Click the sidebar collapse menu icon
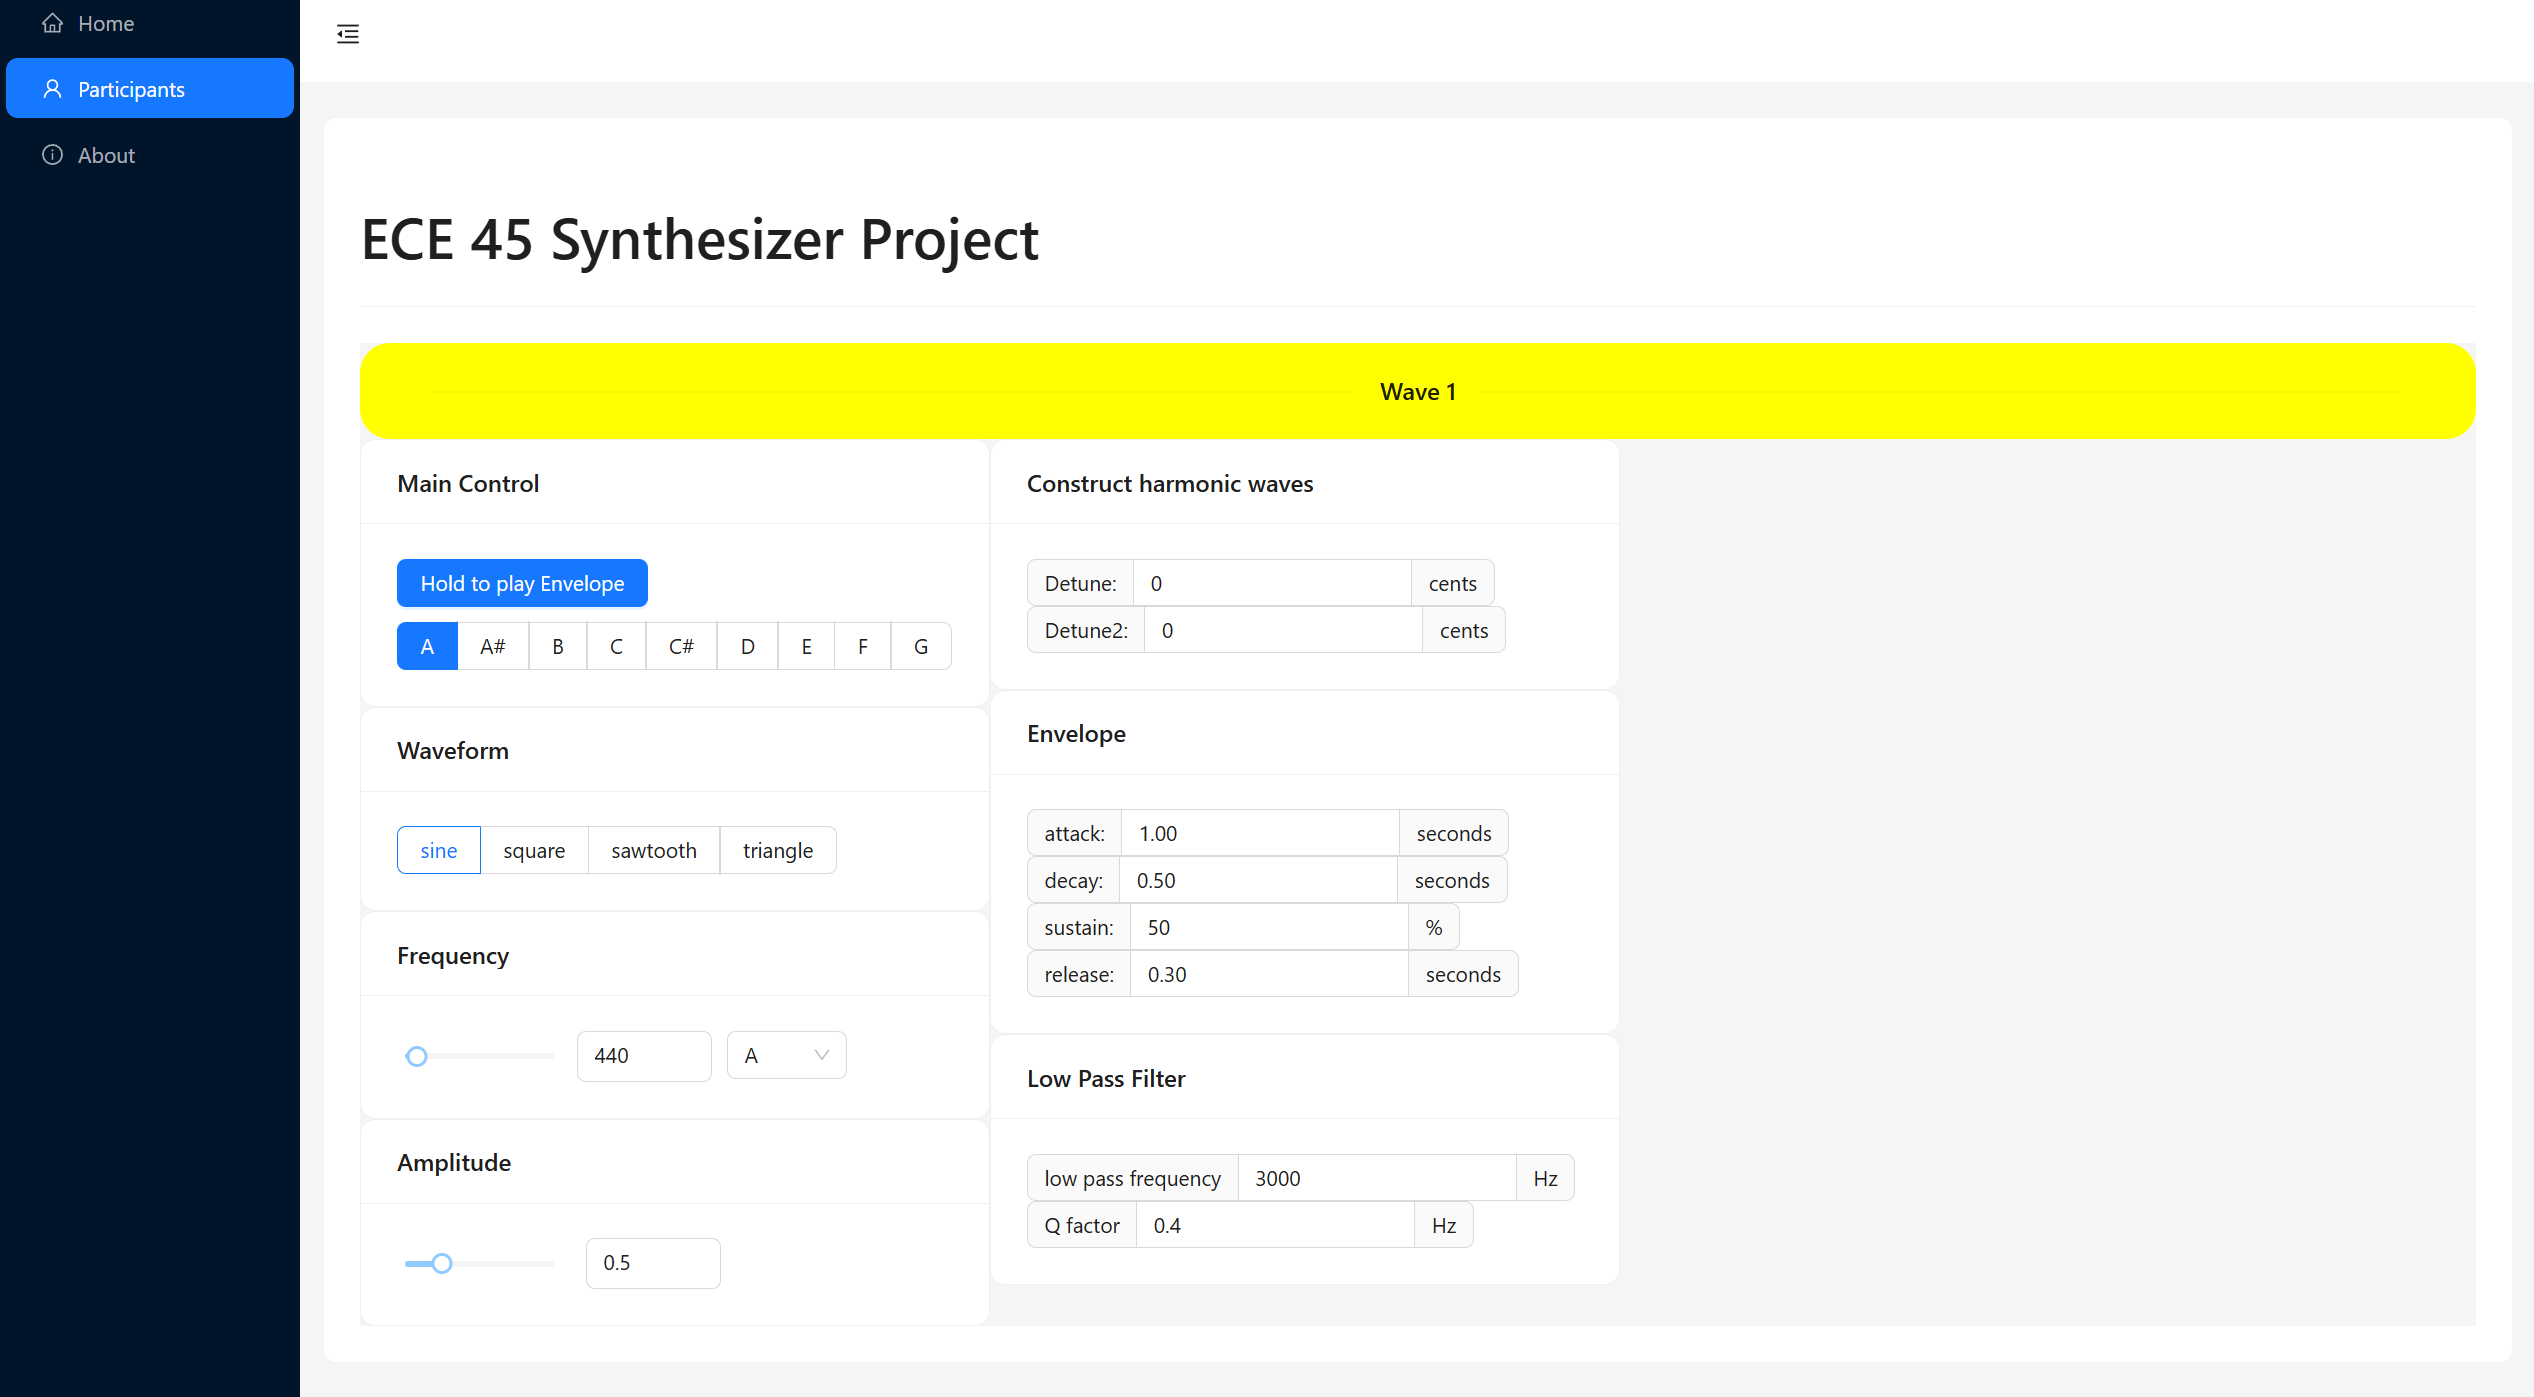The image size is (2534, 1397). pos(347,34)
